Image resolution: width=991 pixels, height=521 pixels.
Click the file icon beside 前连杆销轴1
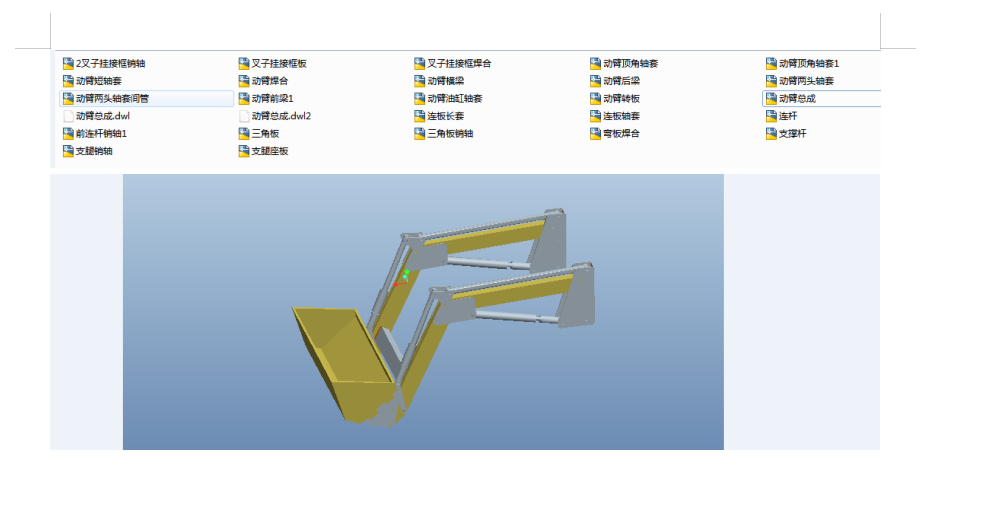pos(68,133)
